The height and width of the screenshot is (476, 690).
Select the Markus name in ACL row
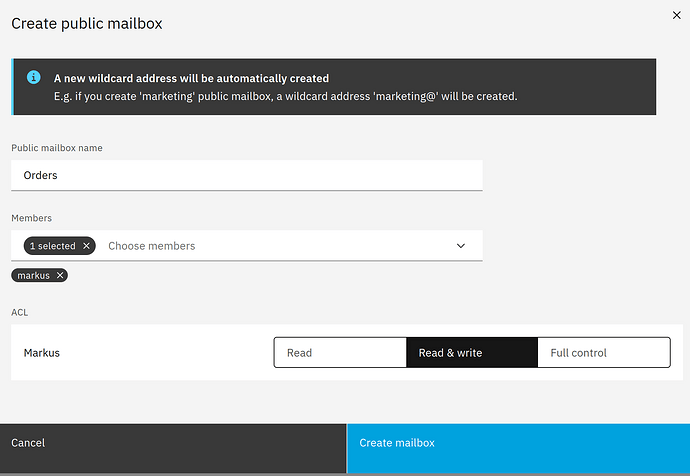pyautogui.click(x=42, y=352)
